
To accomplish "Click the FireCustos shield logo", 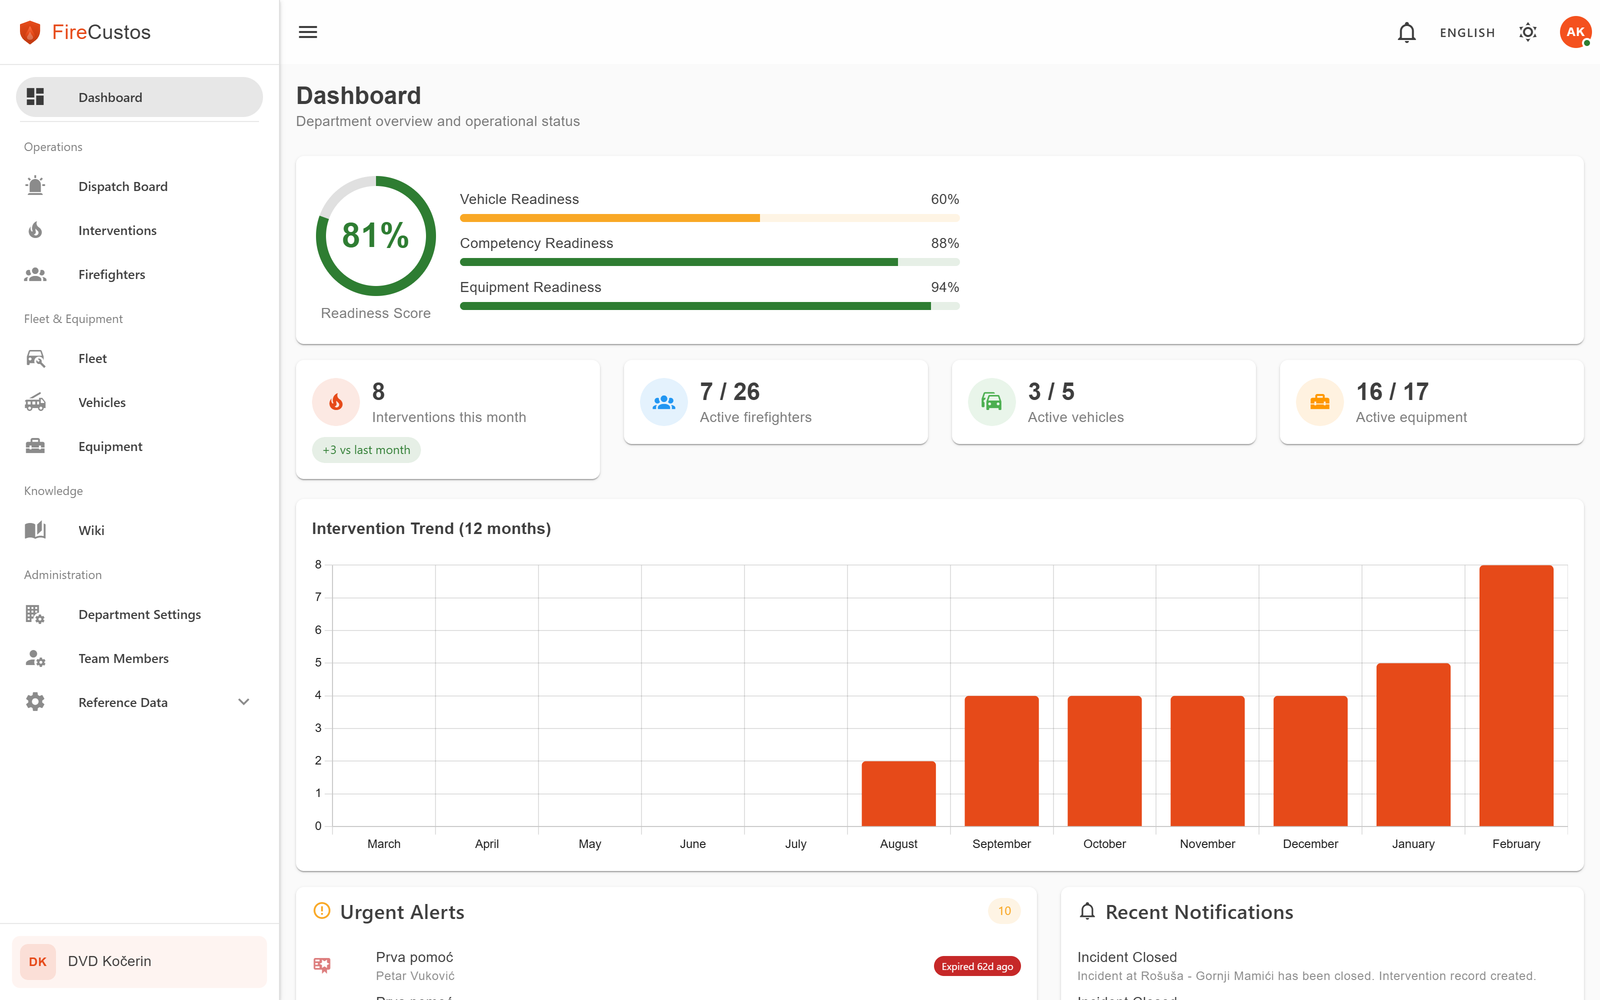I will click(x=30, y=33).
